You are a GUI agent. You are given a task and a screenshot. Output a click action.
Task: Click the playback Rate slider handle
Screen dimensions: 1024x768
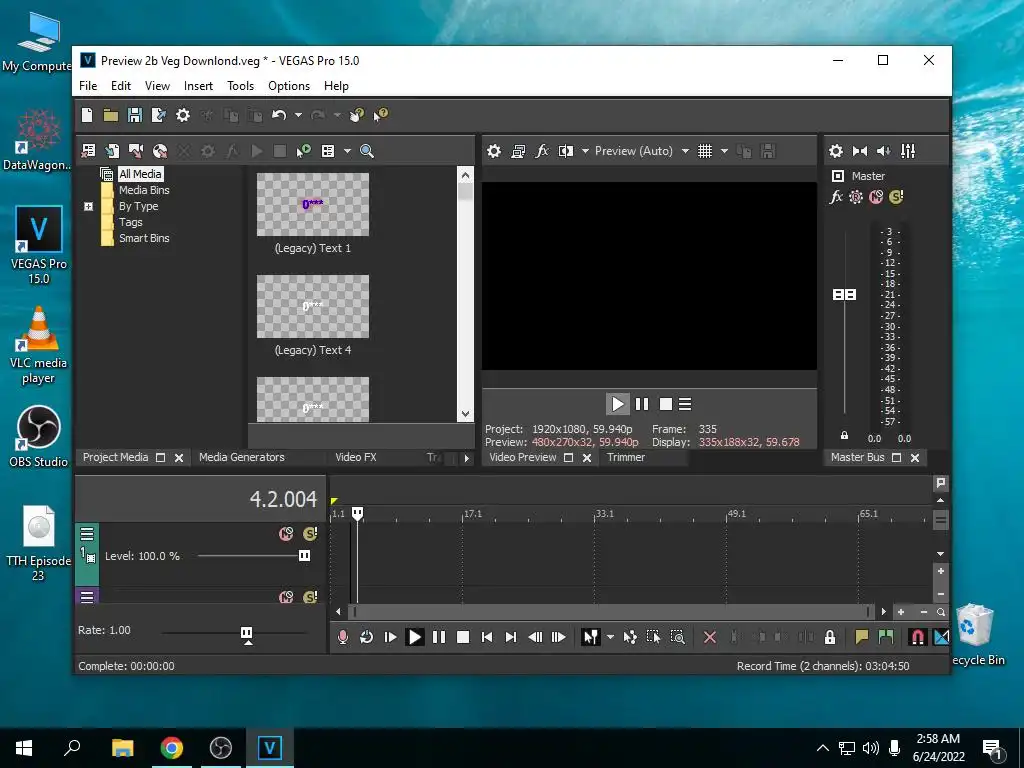point(246,633)
